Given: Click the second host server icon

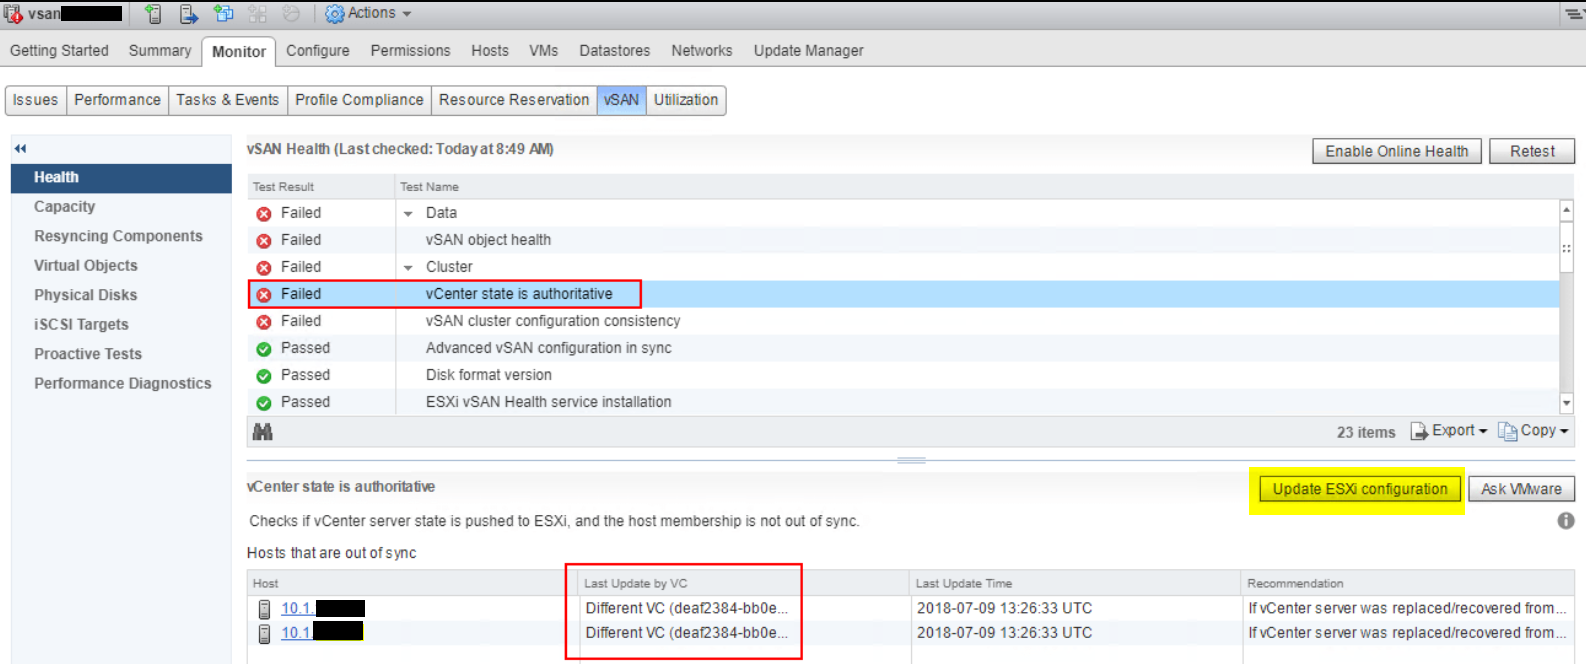Looking at the screenshot, I should [x=264, y=634].
